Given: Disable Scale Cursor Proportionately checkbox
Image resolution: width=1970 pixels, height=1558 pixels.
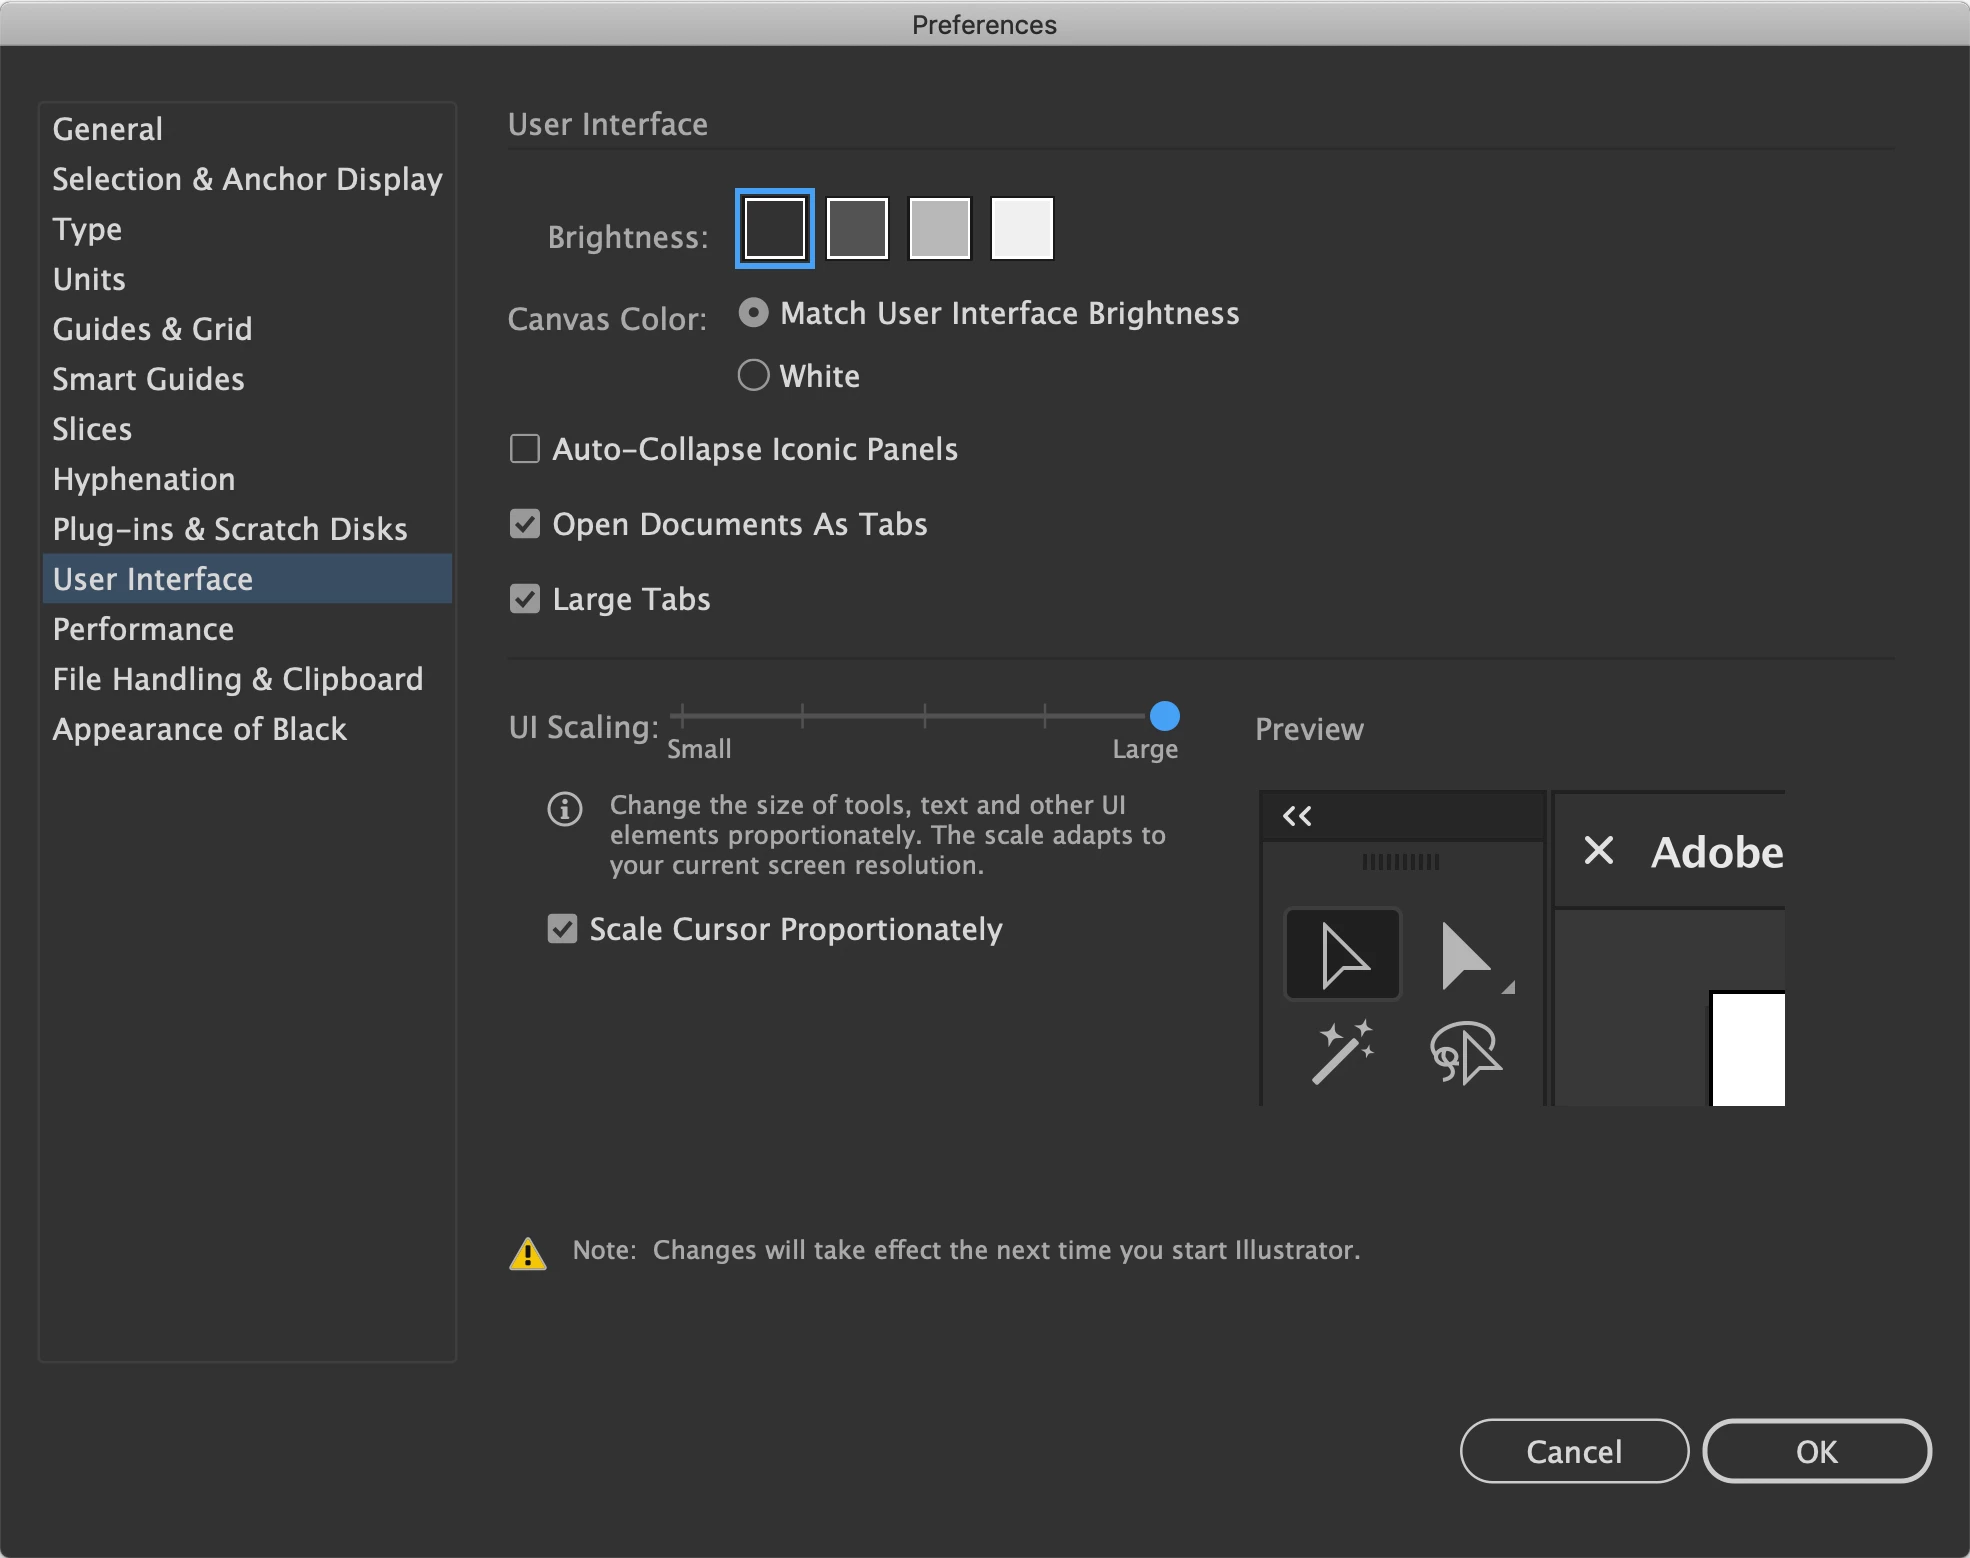Looking at the screenshot, I should [x=562, y=929].
